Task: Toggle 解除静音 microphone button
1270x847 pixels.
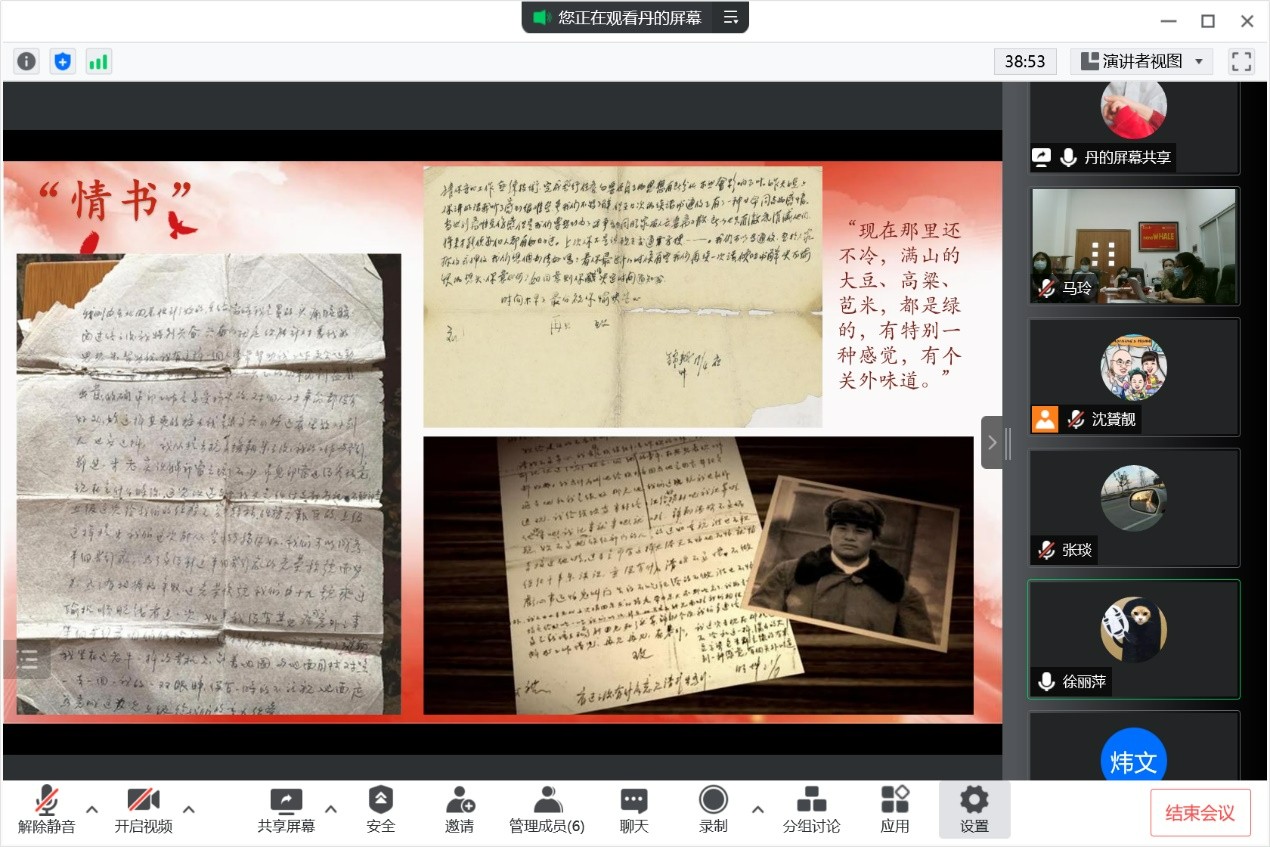Action: pos(46,809)
